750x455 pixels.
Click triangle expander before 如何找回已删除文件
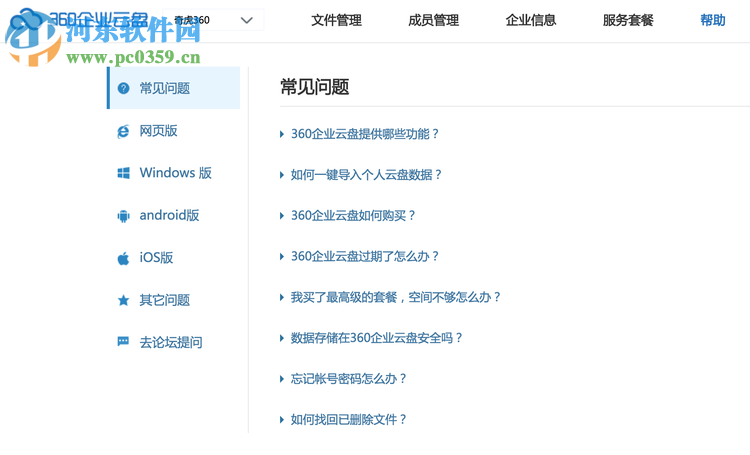click(282, 420)
